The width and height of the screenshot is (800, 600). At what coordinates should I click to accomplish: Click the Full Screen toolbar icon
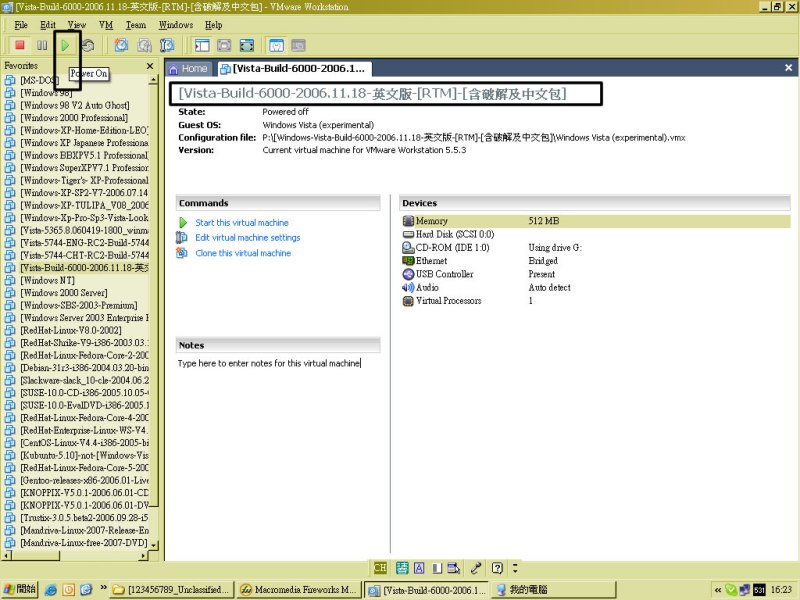click(x=247, y=45)
